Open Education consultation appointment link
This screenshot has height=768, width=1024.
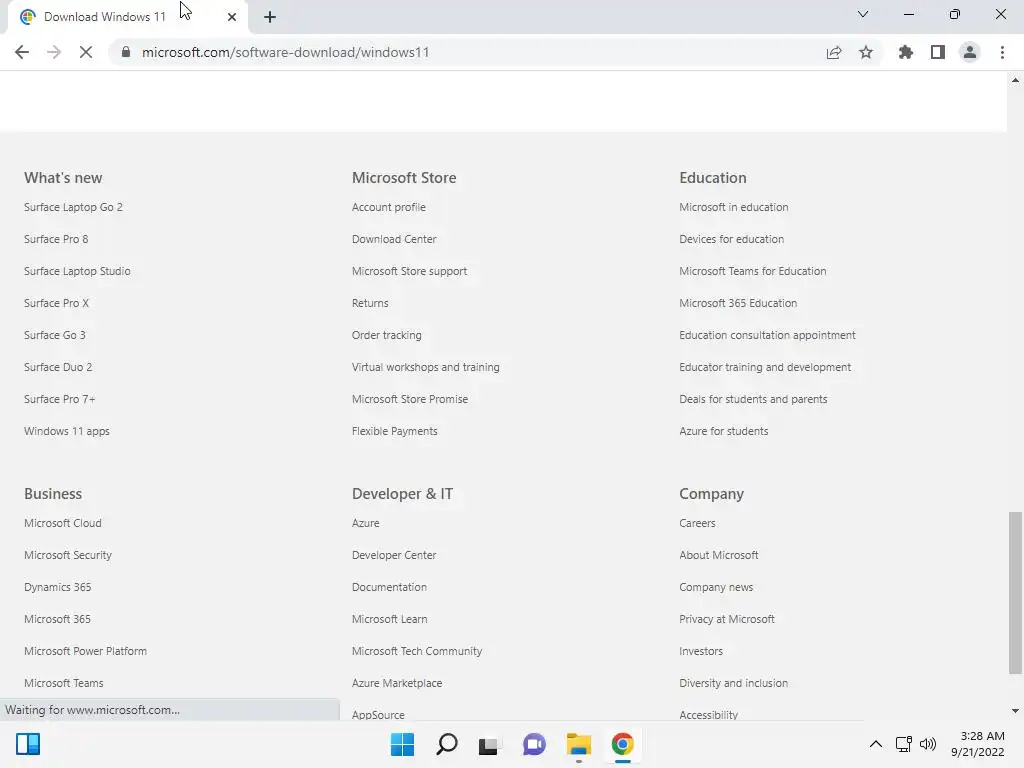tap(767, 335)
